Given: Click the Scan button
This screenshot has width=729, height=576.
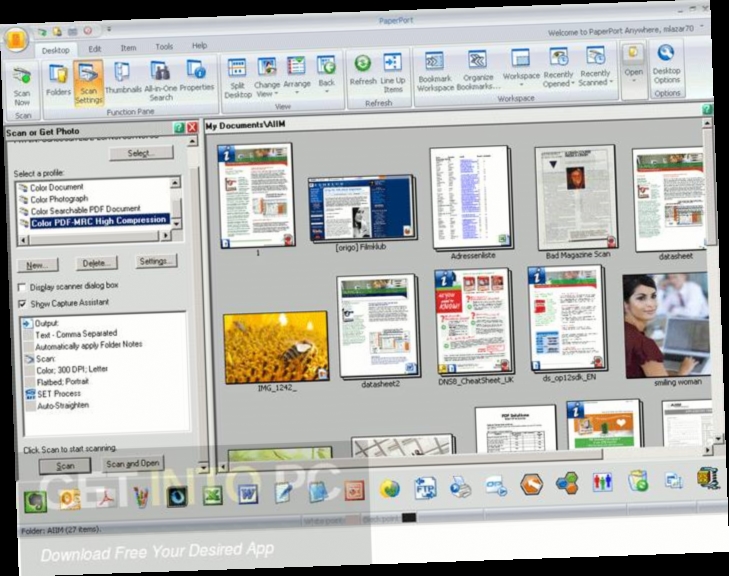Looking at the screenshot, I should pos(65,466).
